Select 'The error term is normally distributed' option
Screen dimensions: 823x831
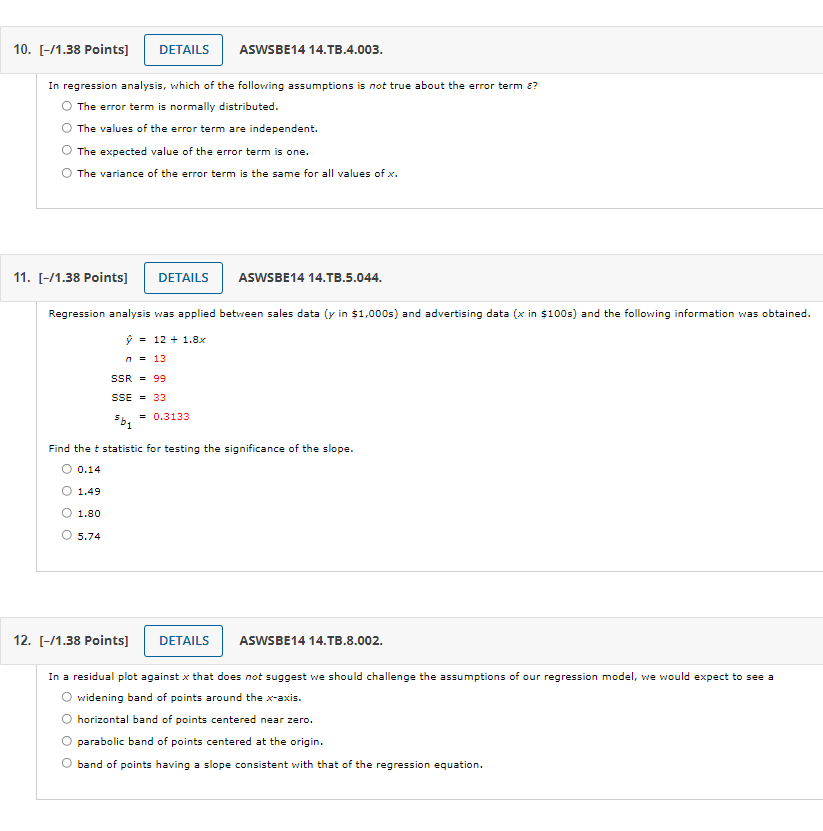[x=66, y=106]
